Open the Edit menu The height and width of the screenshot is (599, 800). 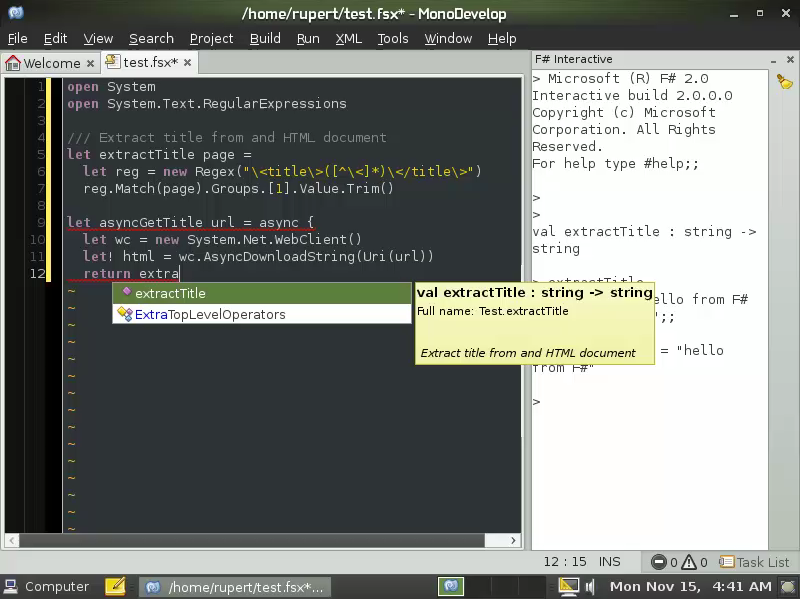pos(55,38)
